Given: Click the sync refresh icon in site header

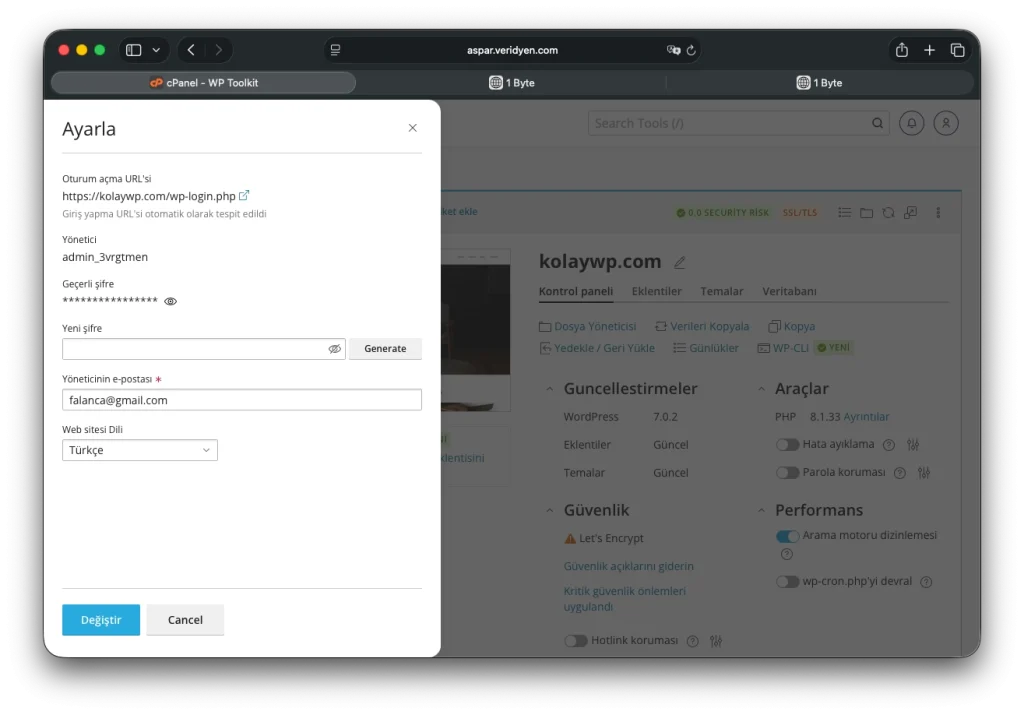Looking at the screenshot, I should tap(888, 213).
